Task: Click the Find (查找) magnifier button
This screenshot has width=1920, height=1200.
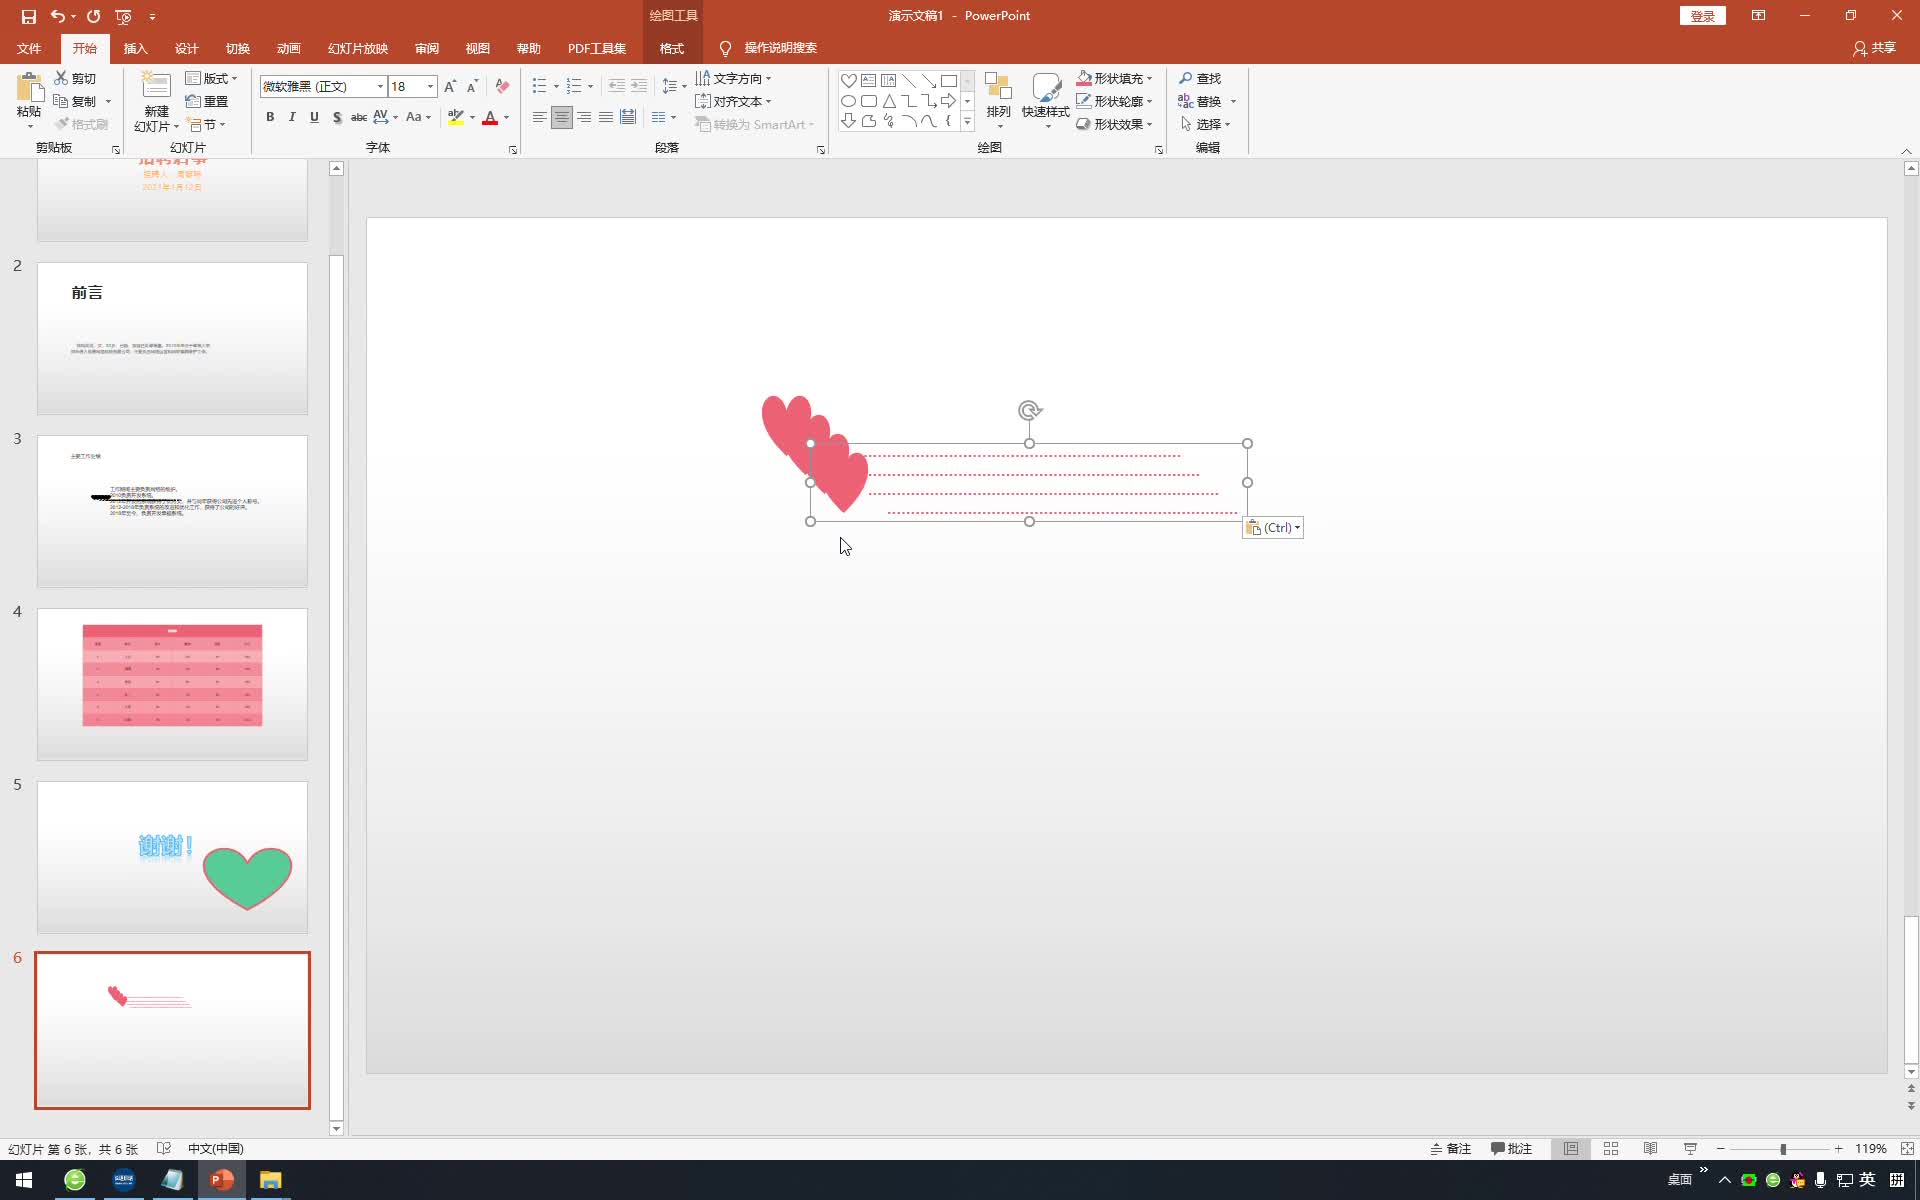Action: point(1199,78)
